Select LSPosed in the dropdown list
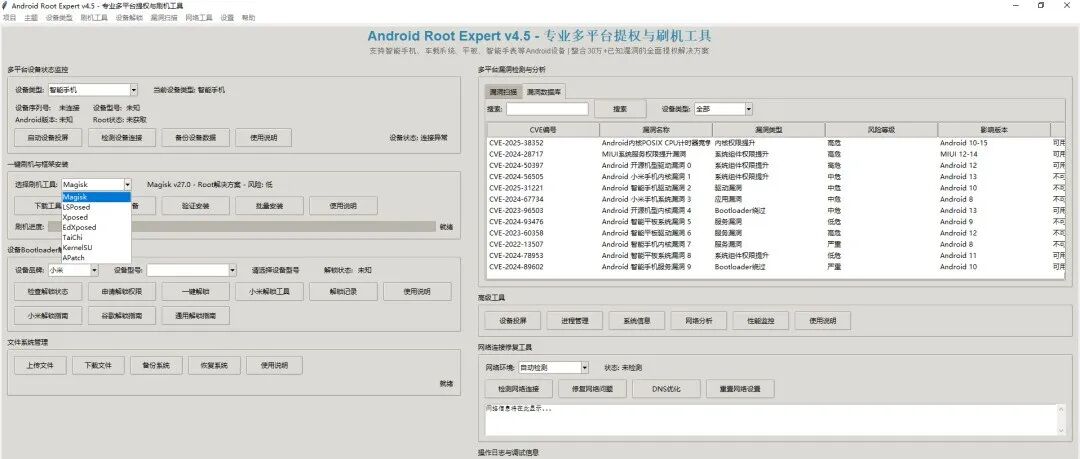The width and height of the screenshot is (1080, 459). coord(96,207)
